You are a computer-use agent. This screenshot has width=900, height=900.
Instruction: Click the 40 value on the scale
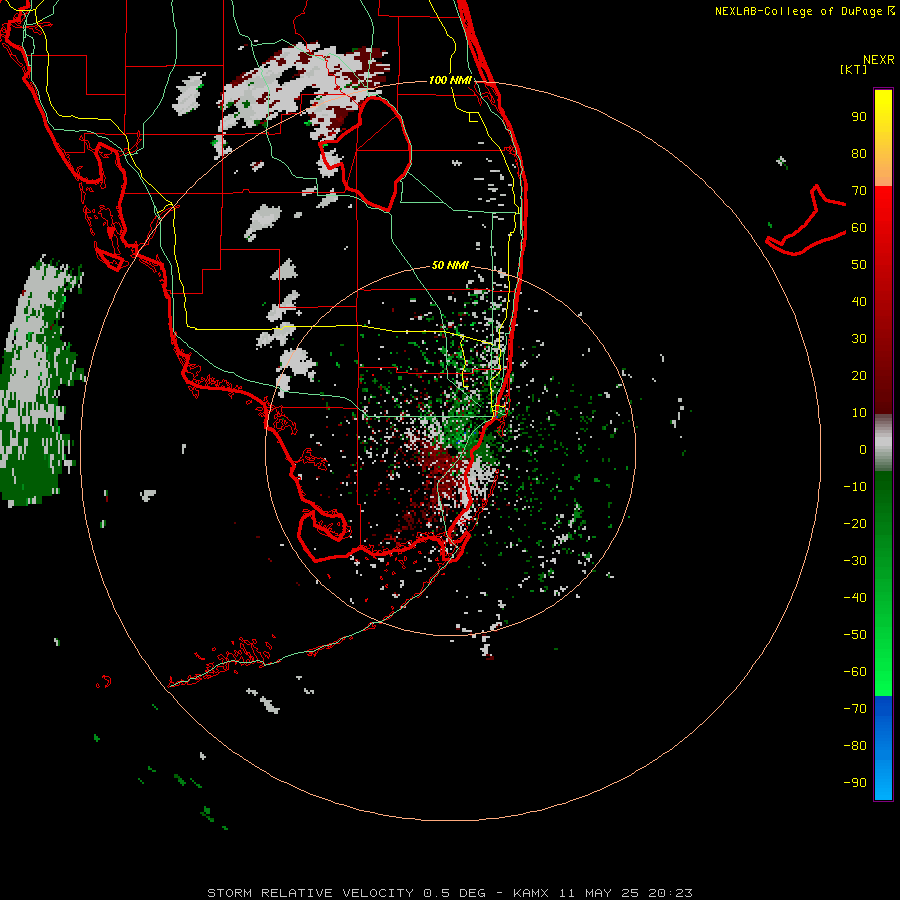coord(859,302)
